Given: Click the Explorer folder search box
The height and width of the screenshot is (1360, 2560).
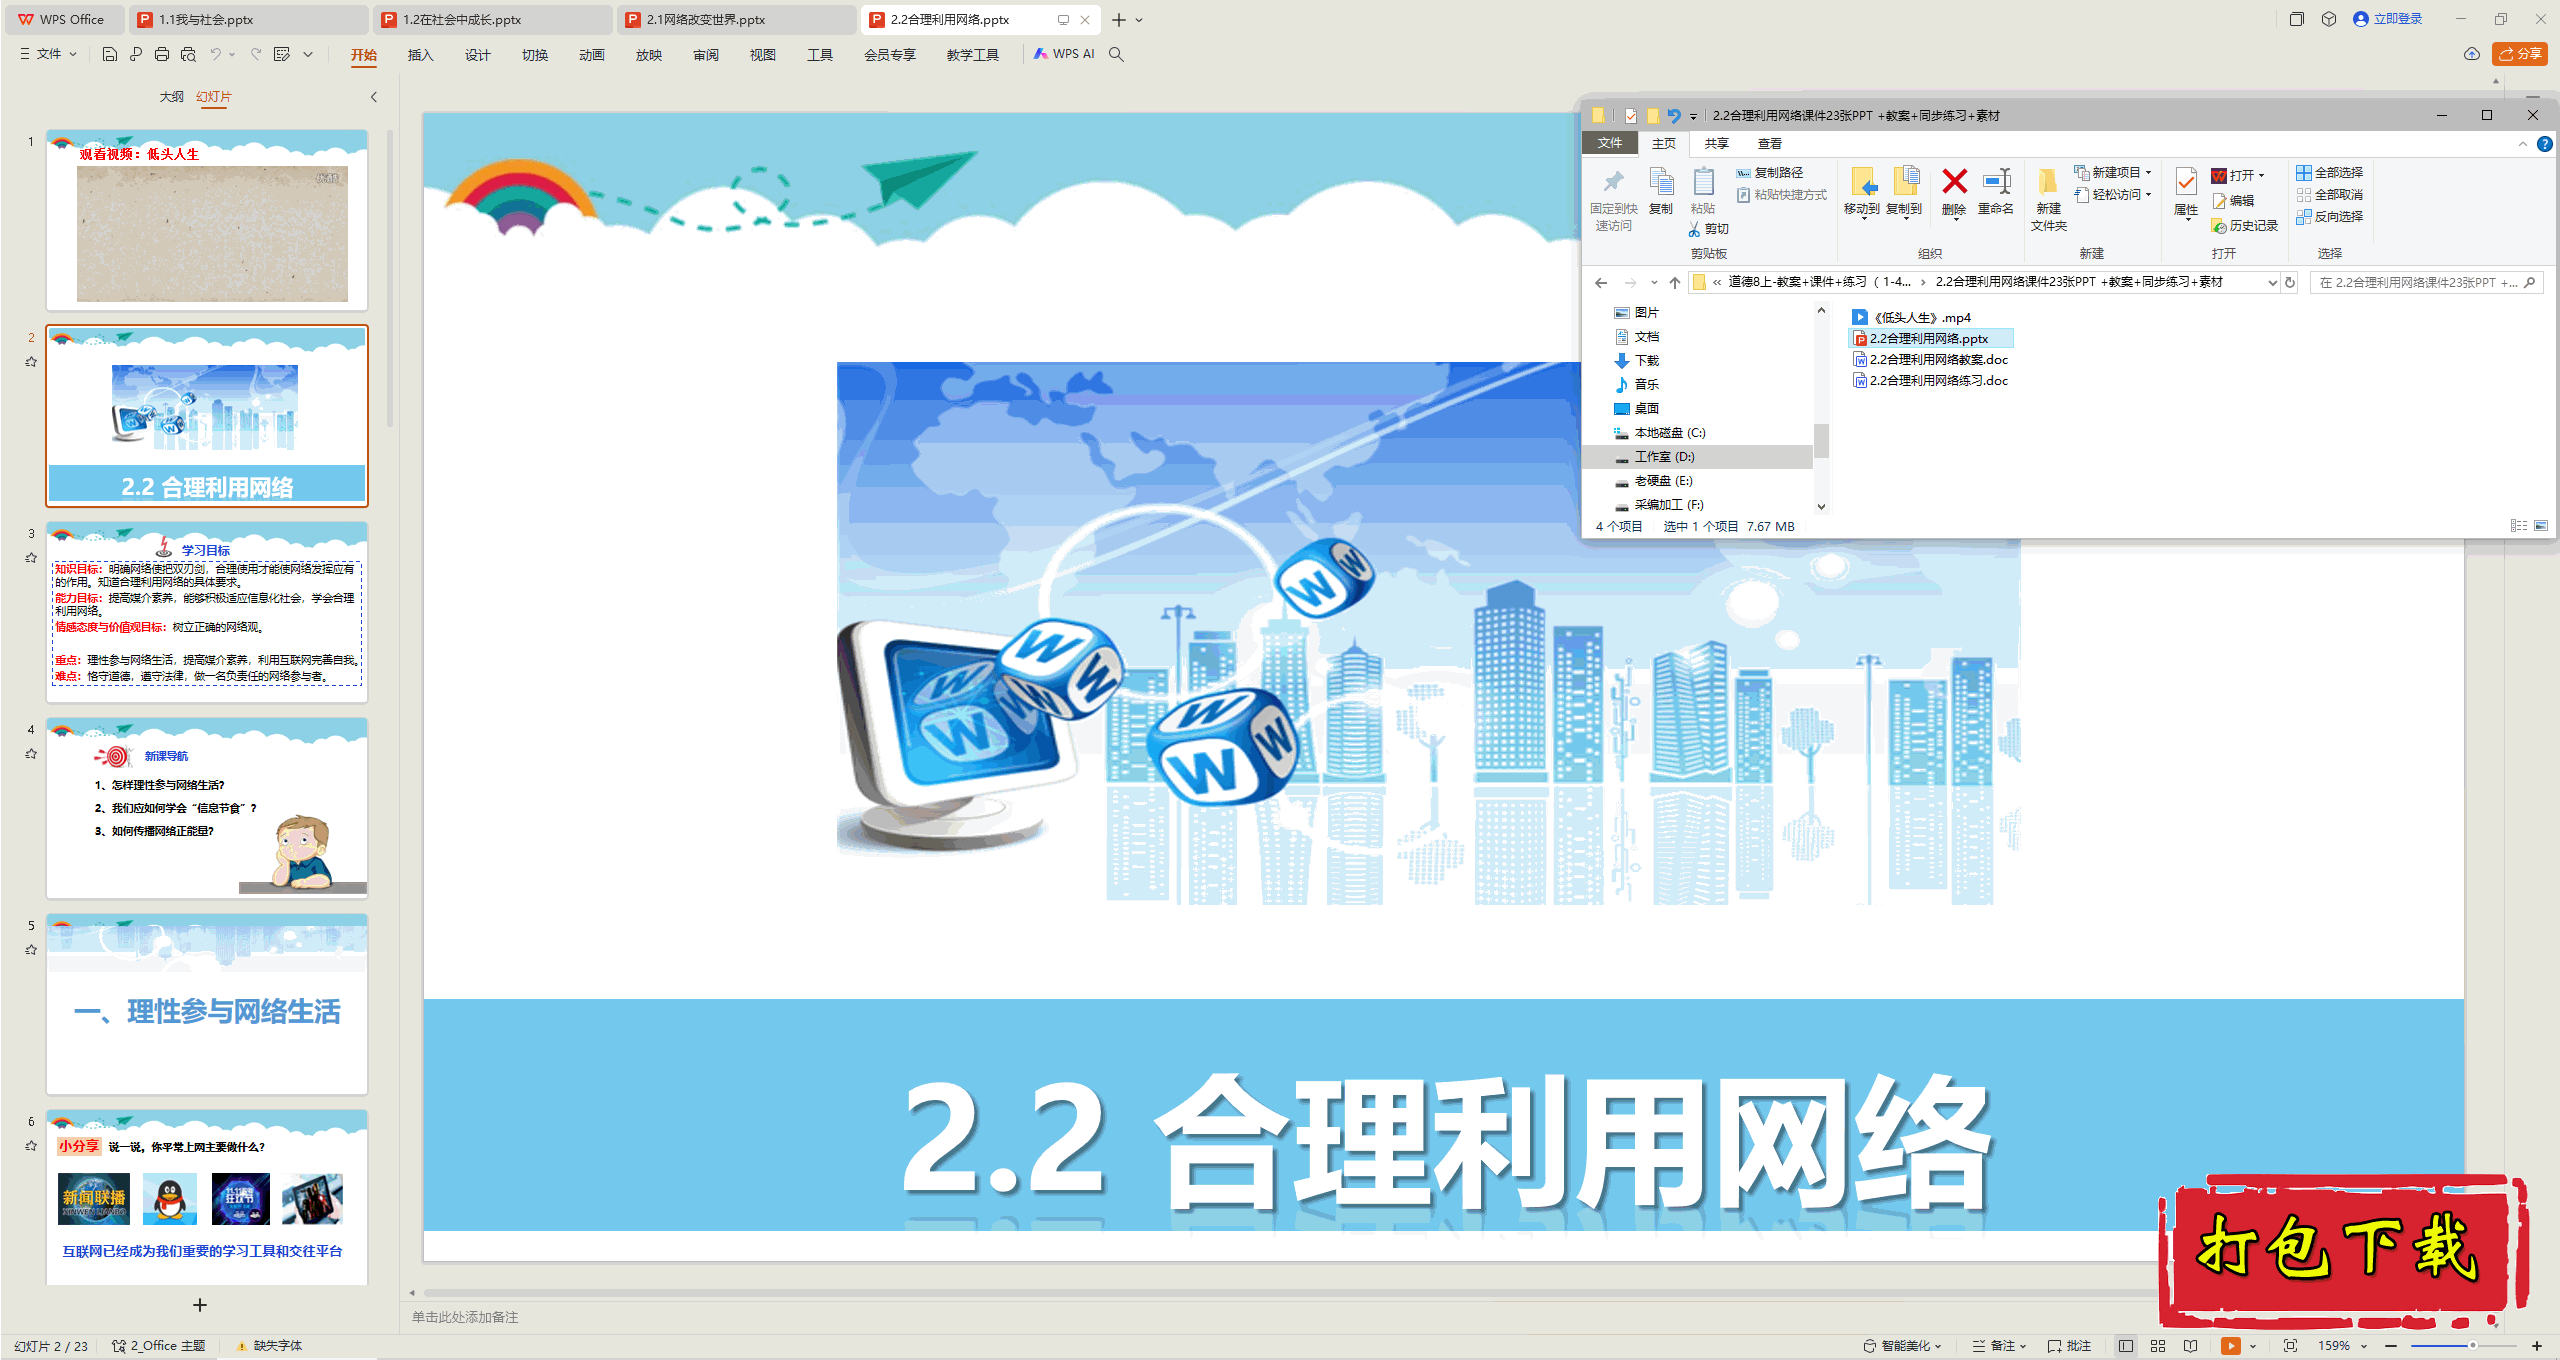Looking at the screenshot, I should (2425, 283).
